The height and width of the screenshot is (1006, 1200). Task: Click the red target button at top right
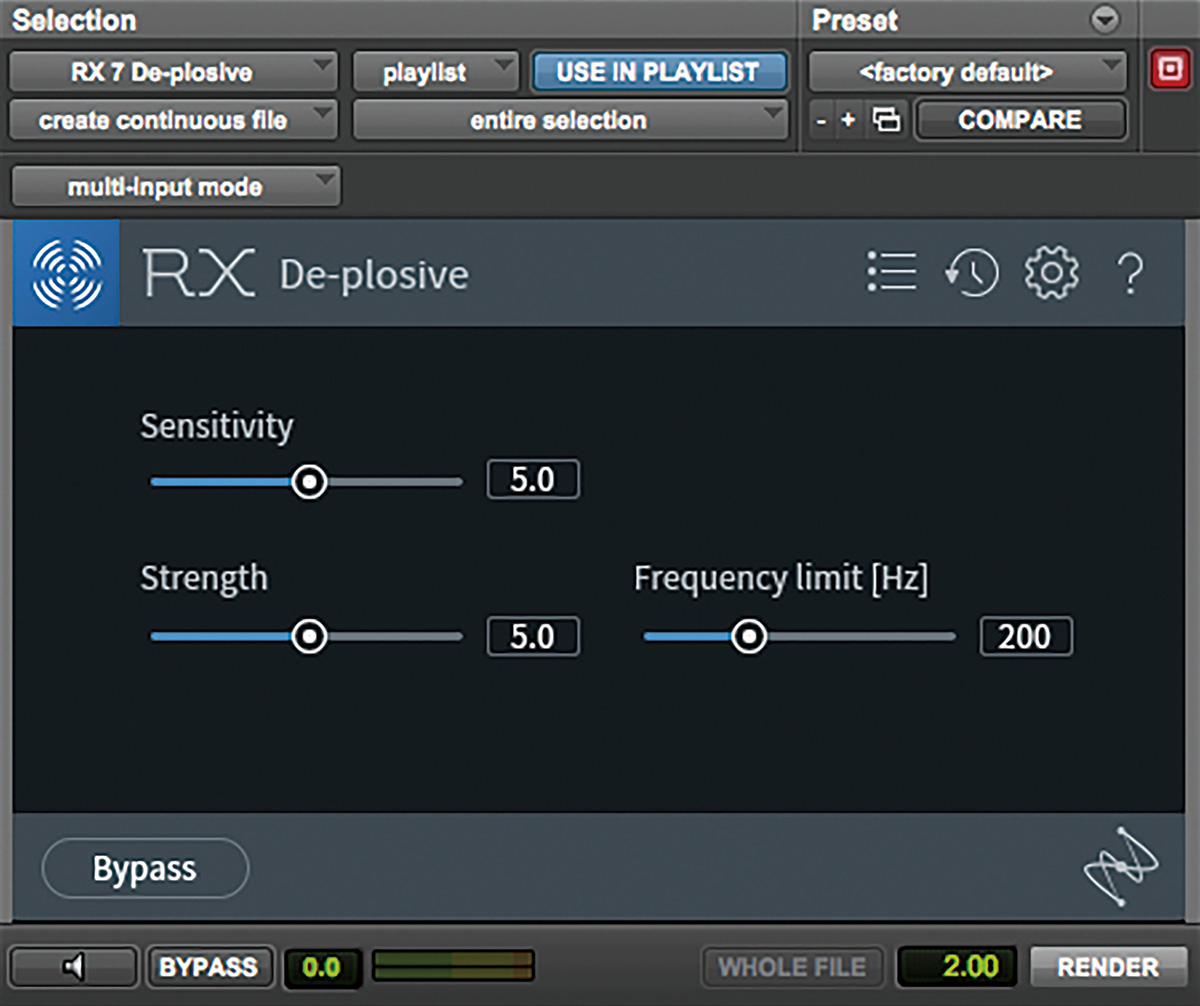tap(1168, 72)
